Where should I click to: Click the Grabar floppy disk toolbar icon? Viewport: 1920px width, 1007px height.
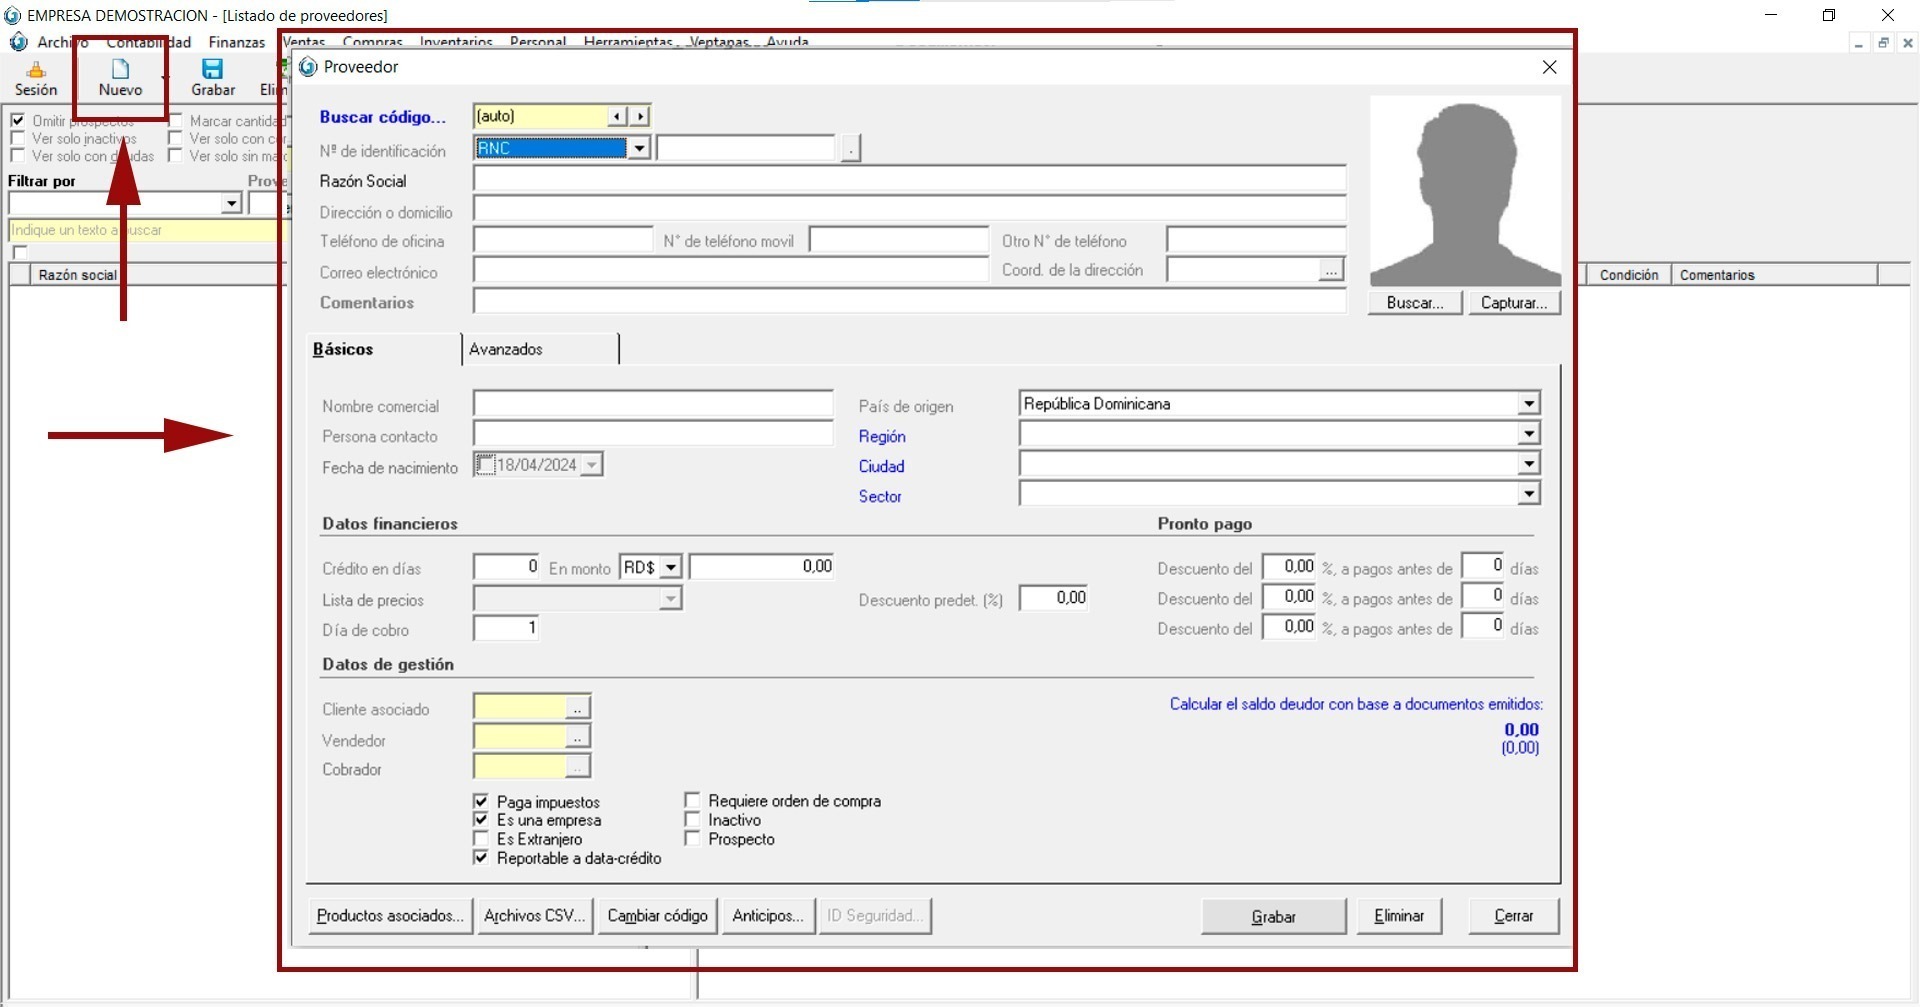tap(212, 69)
